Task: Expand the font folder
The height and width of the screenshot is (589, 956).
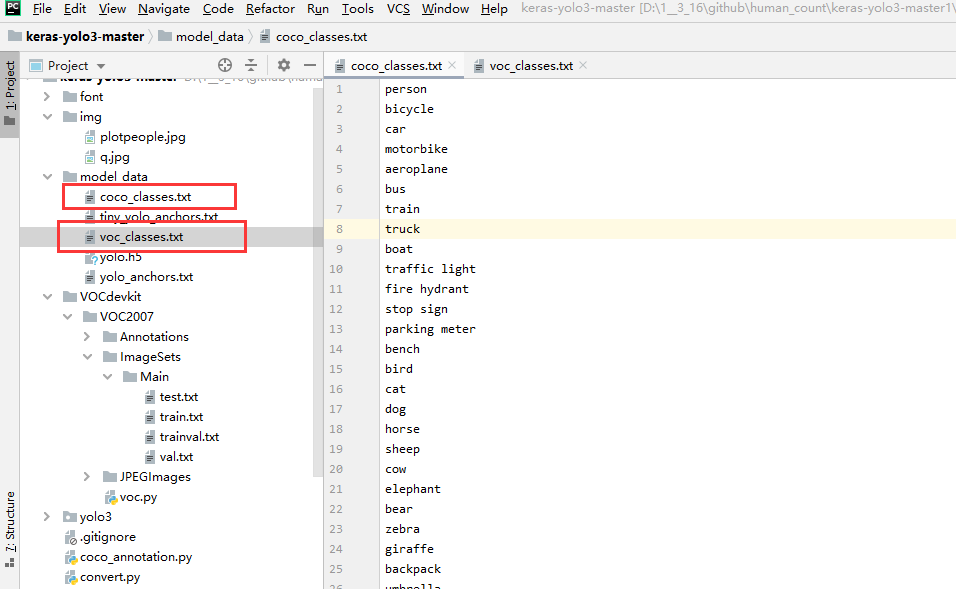Action: (x=47, y=96)
